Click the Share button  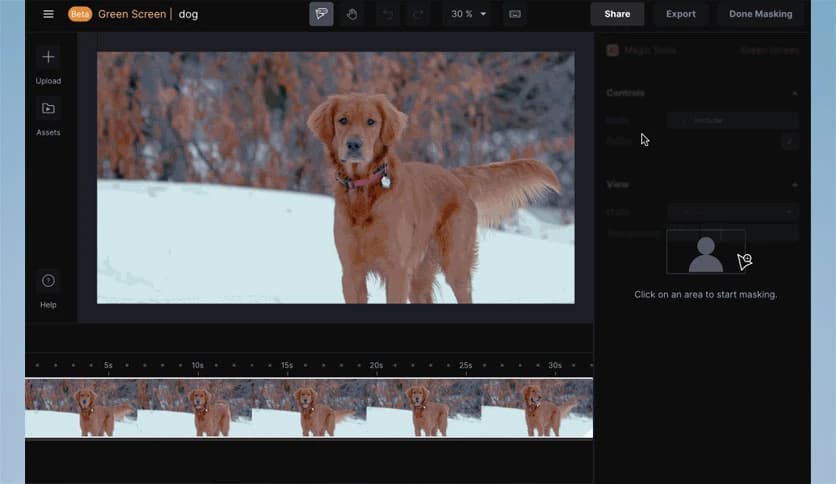617,14
